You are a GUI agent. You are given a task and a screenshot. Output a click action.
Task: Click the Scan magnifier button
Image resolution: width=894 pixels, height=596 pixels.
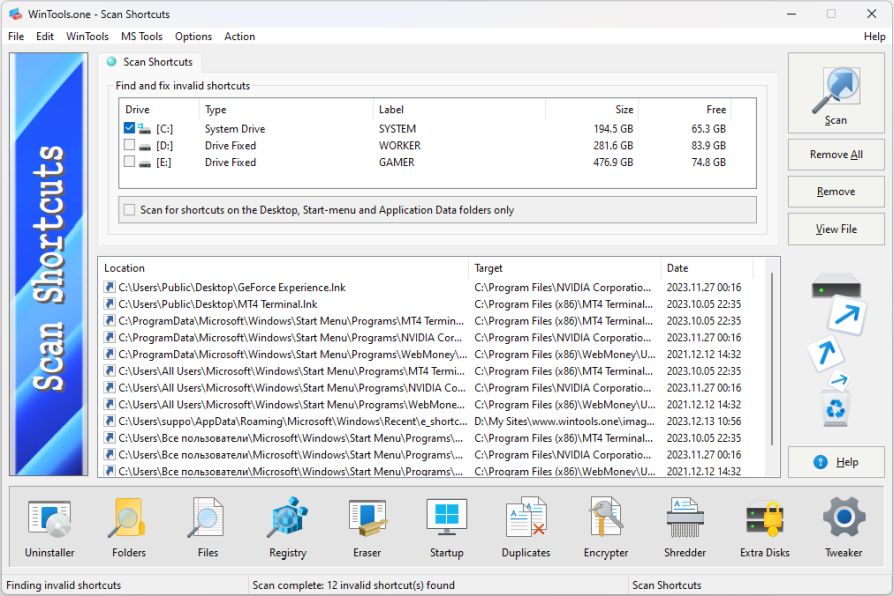(836, 94)
